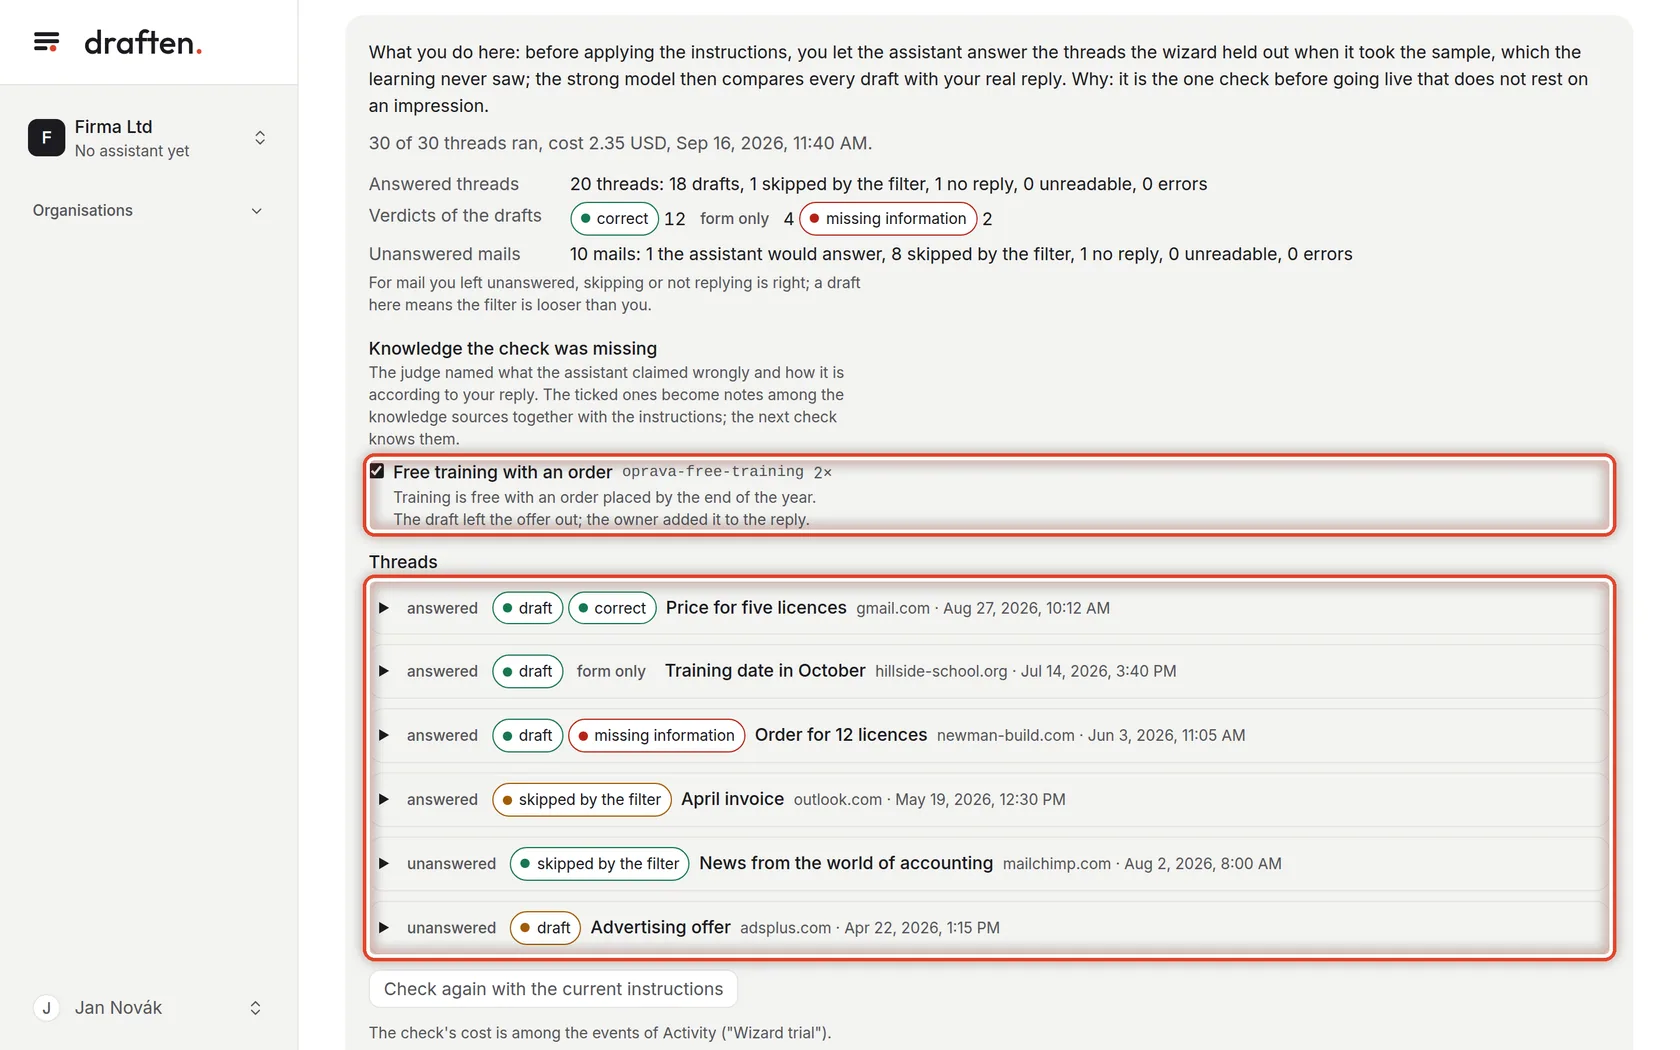
Task: Click the Free training with an order label
Action: point(502,471)
